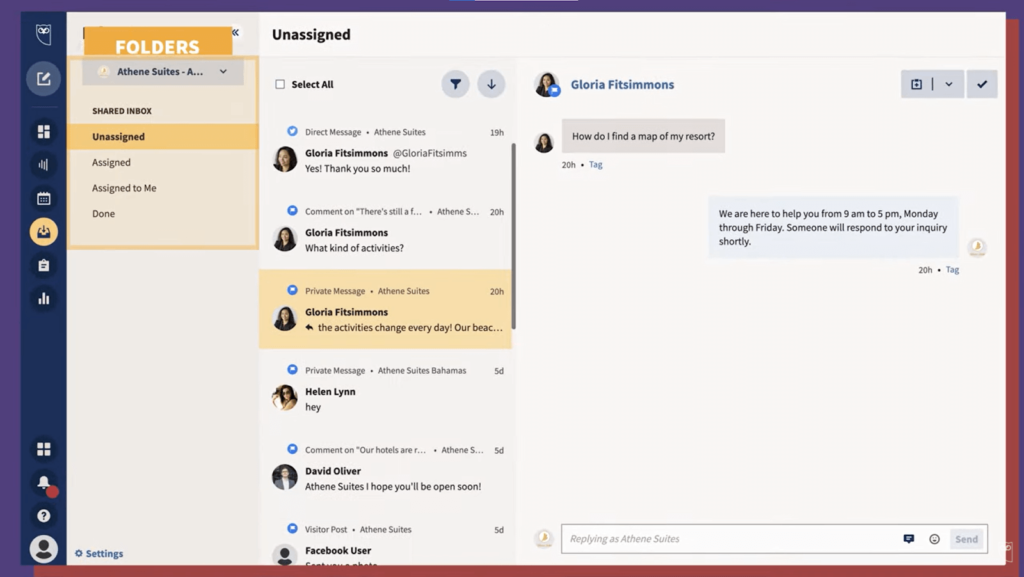Click Gloria Fitsimmons avatar in conversation header
1024x577 pixels.
pos(547,85)
